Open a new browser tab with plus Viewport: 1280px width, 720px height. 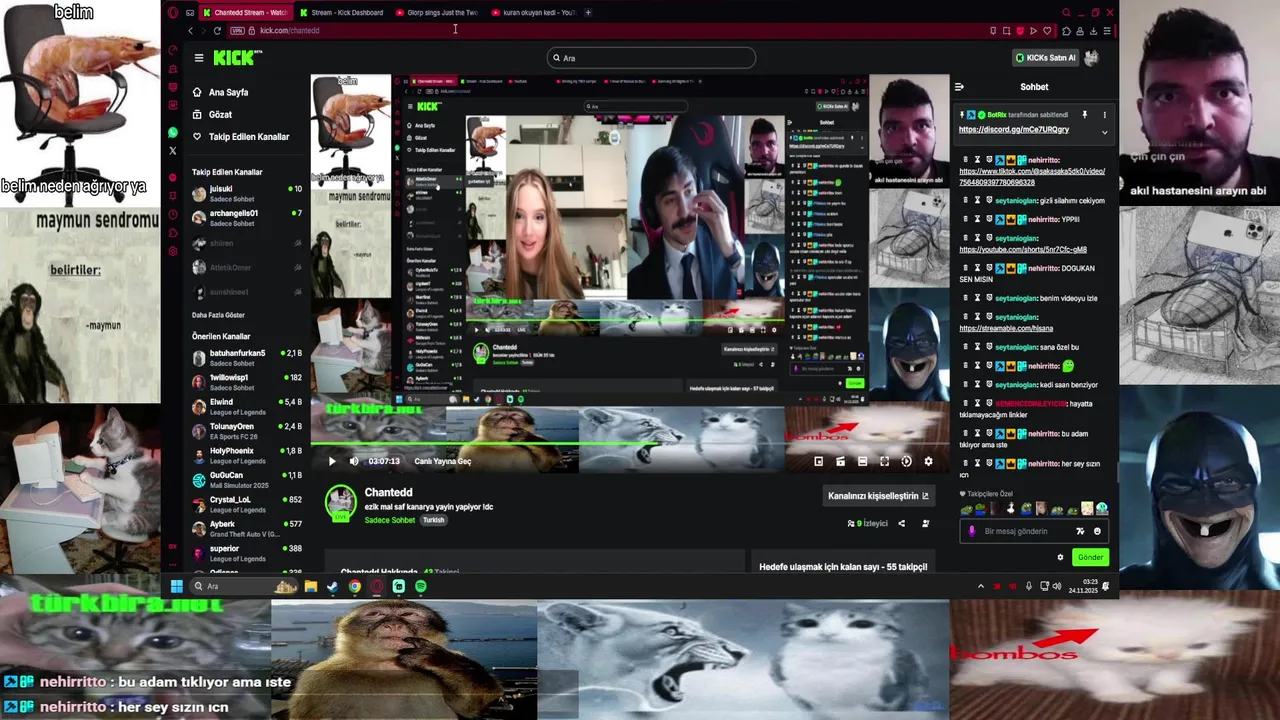point(588,13)
